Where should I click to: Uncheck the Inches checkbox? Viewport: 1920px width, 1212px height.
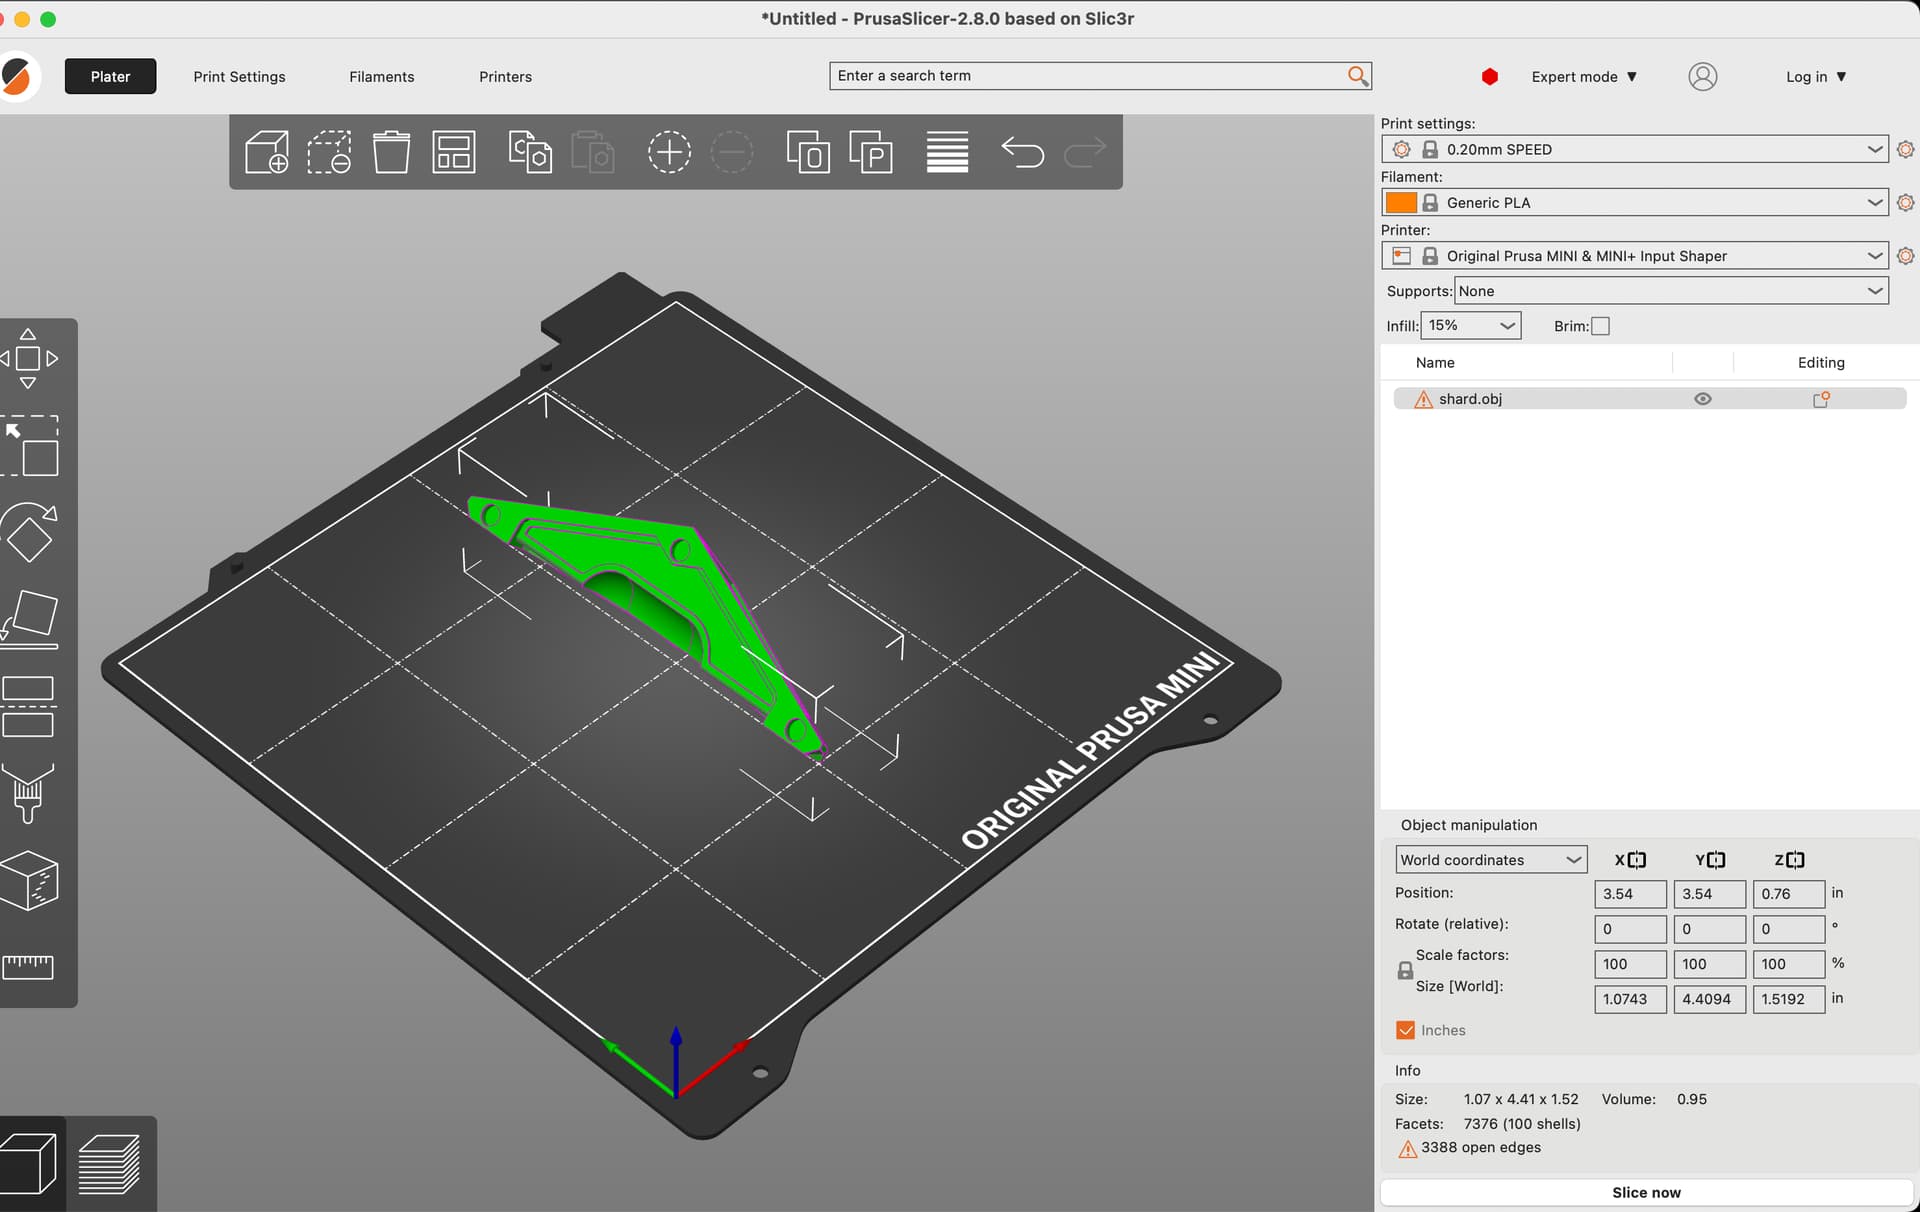[1406, 1030]
